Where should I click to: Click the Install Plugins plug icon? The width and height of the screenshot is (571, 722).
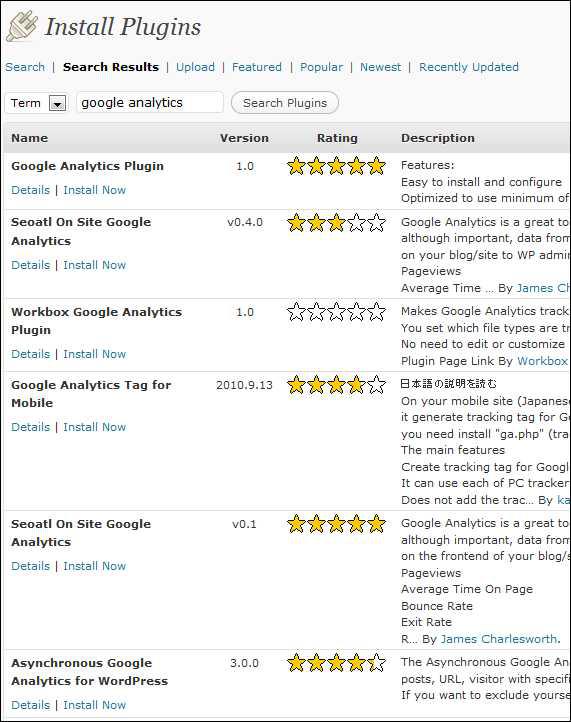point(22,27)
